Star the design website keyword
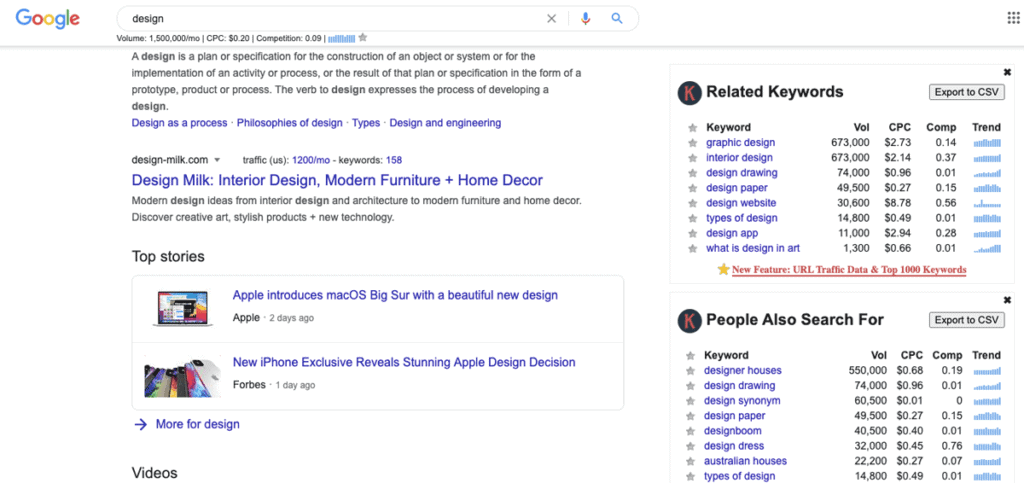The height and width of the screenshot is (483, 1024). click(x=693, y=204)
